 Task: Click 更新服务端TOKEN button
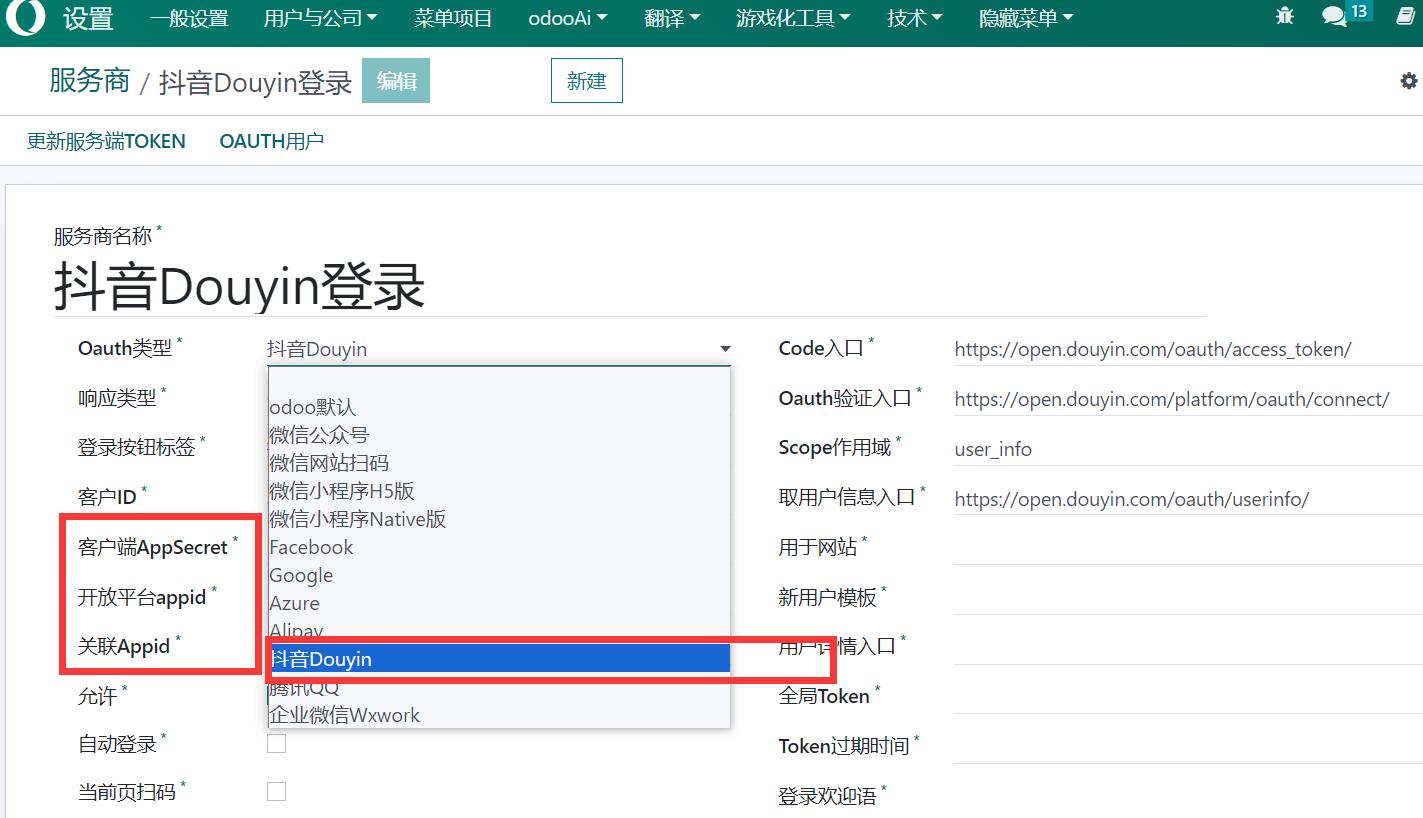[x=106, y=141]
